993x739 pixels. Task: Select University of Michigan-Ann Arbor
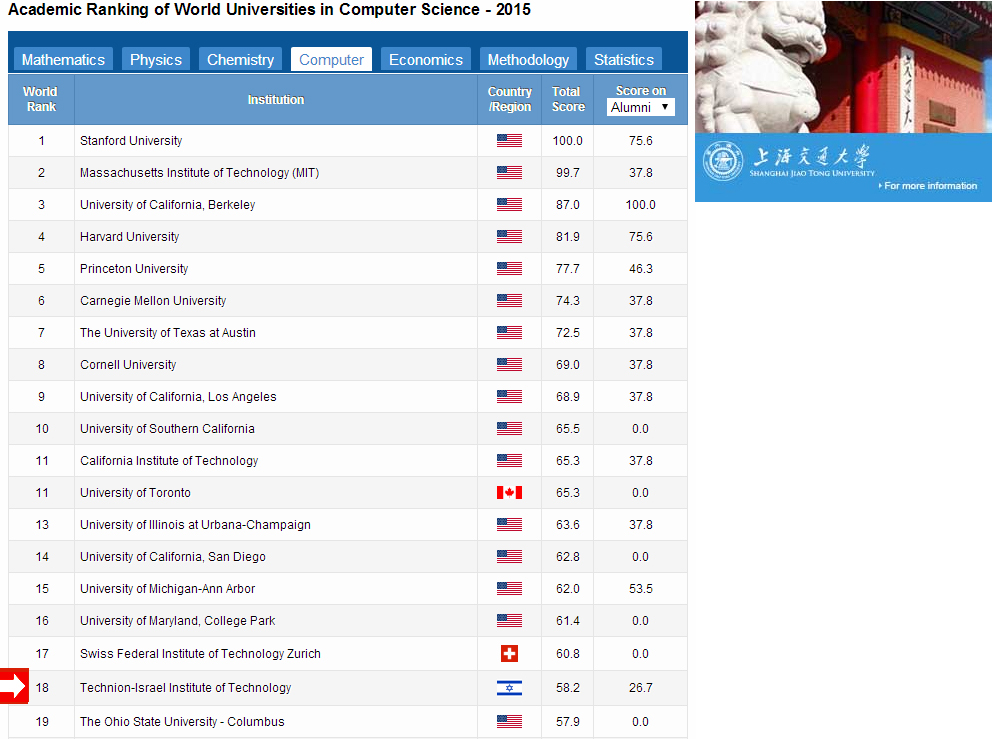(x=167, y=588)
